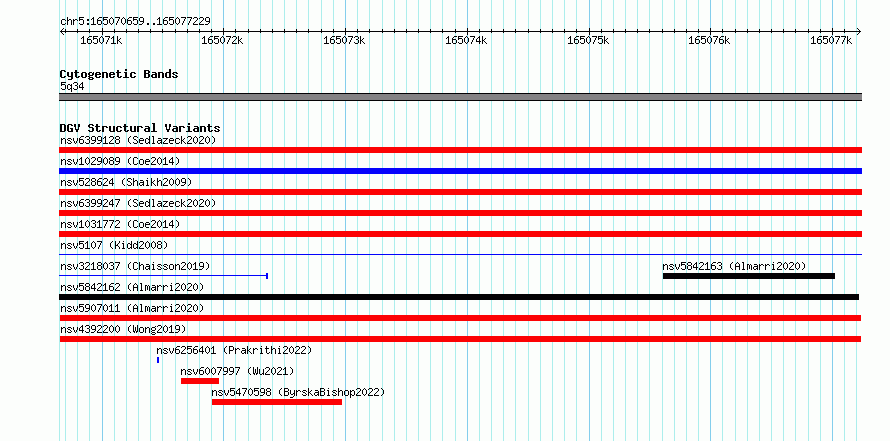Click the DGV Structural Variants track title
This screenshot has width=890, height=441.
140,128
